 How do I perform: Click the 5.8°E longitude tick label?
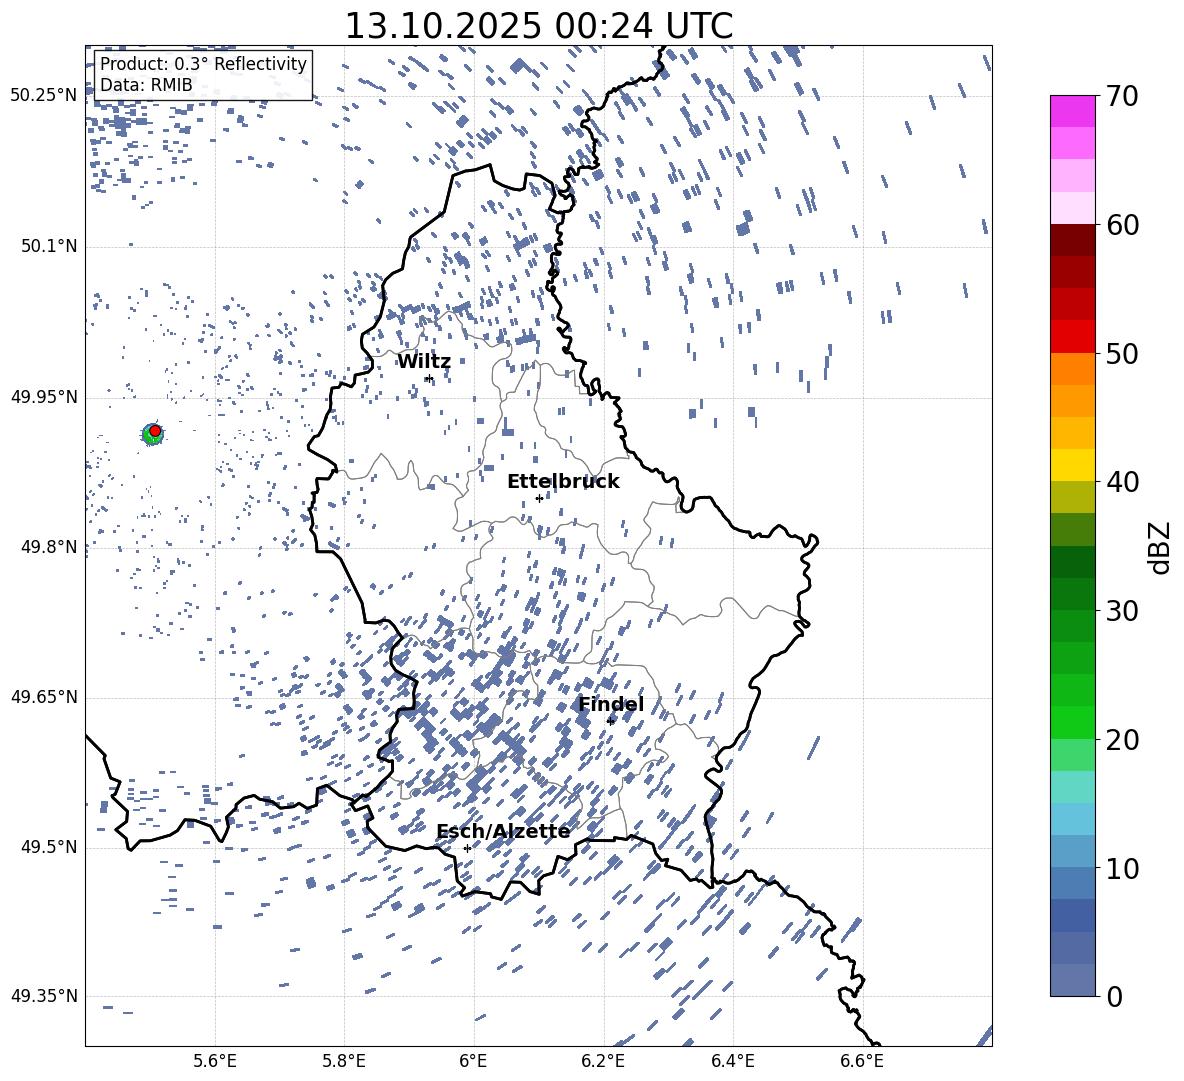pyautogui.click(x=344, y=1061)
